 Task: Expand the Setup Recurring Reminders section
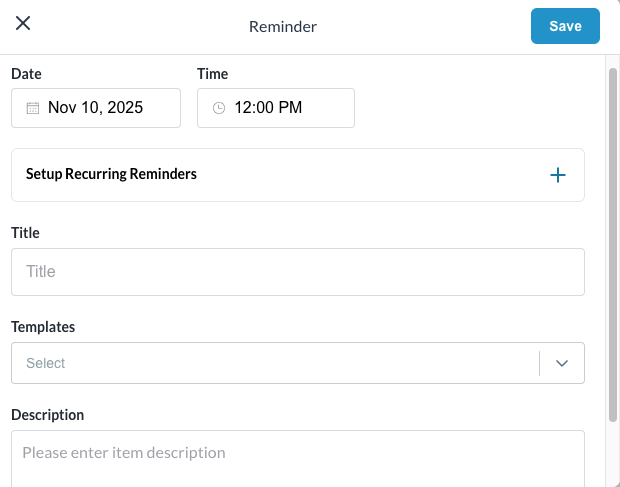click(x=111, y=174)
